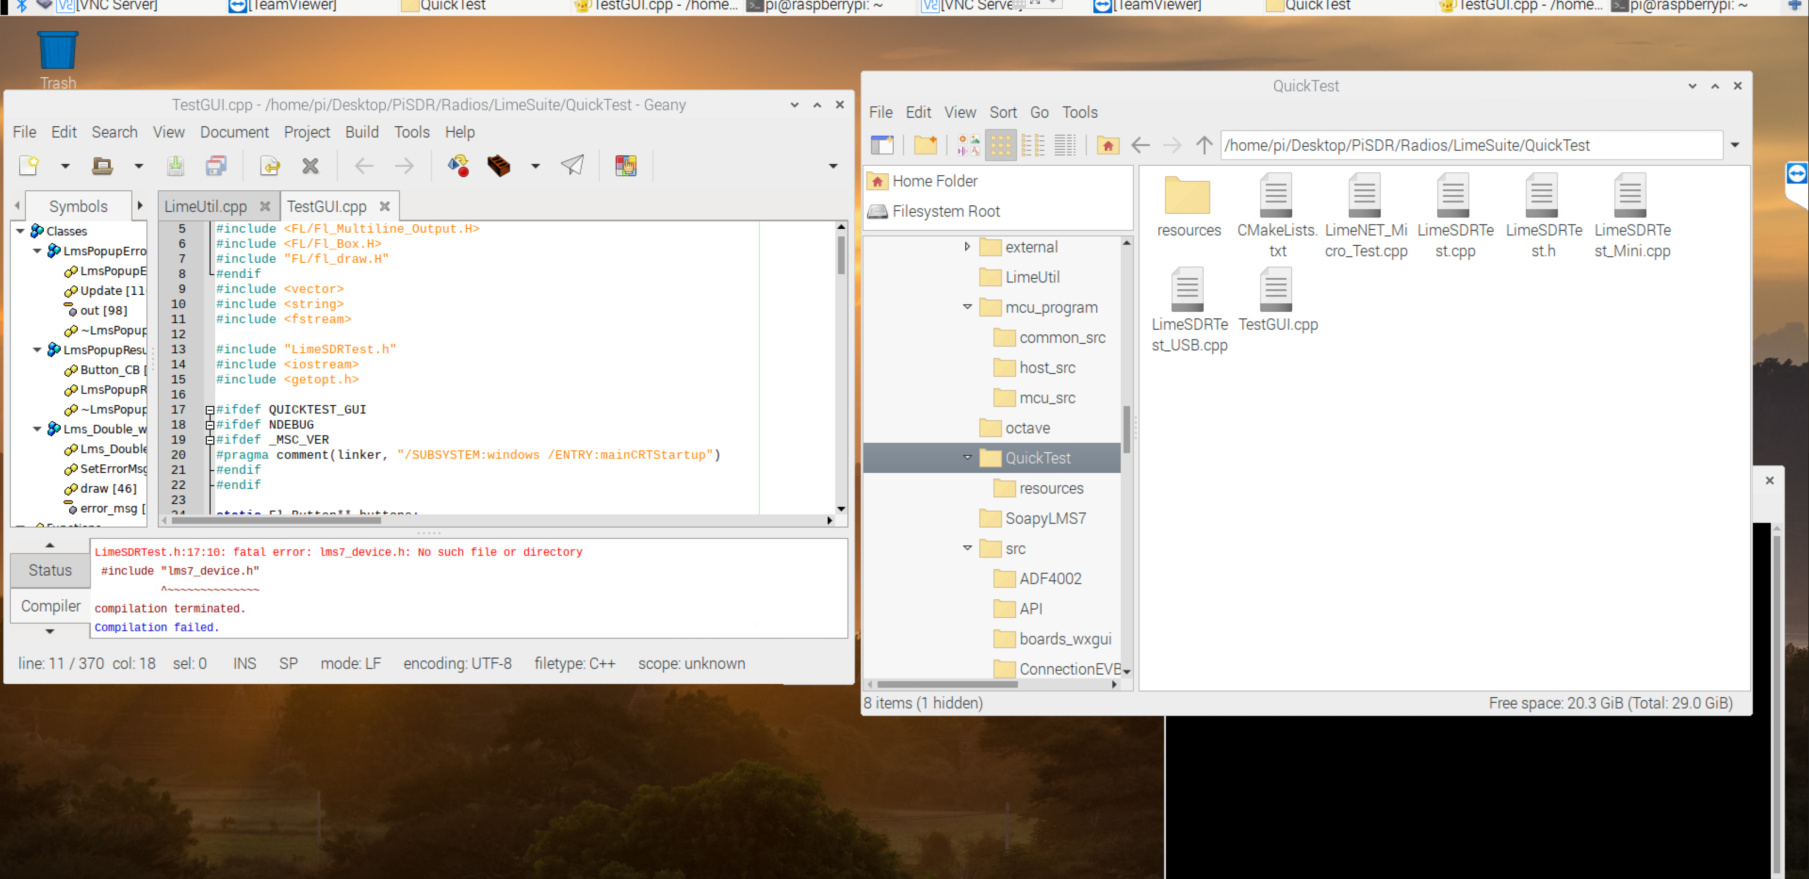Click the Run paper-plane icon in Geany
The height and width of the screenshot is (879, 1809).
click(572, 166)
